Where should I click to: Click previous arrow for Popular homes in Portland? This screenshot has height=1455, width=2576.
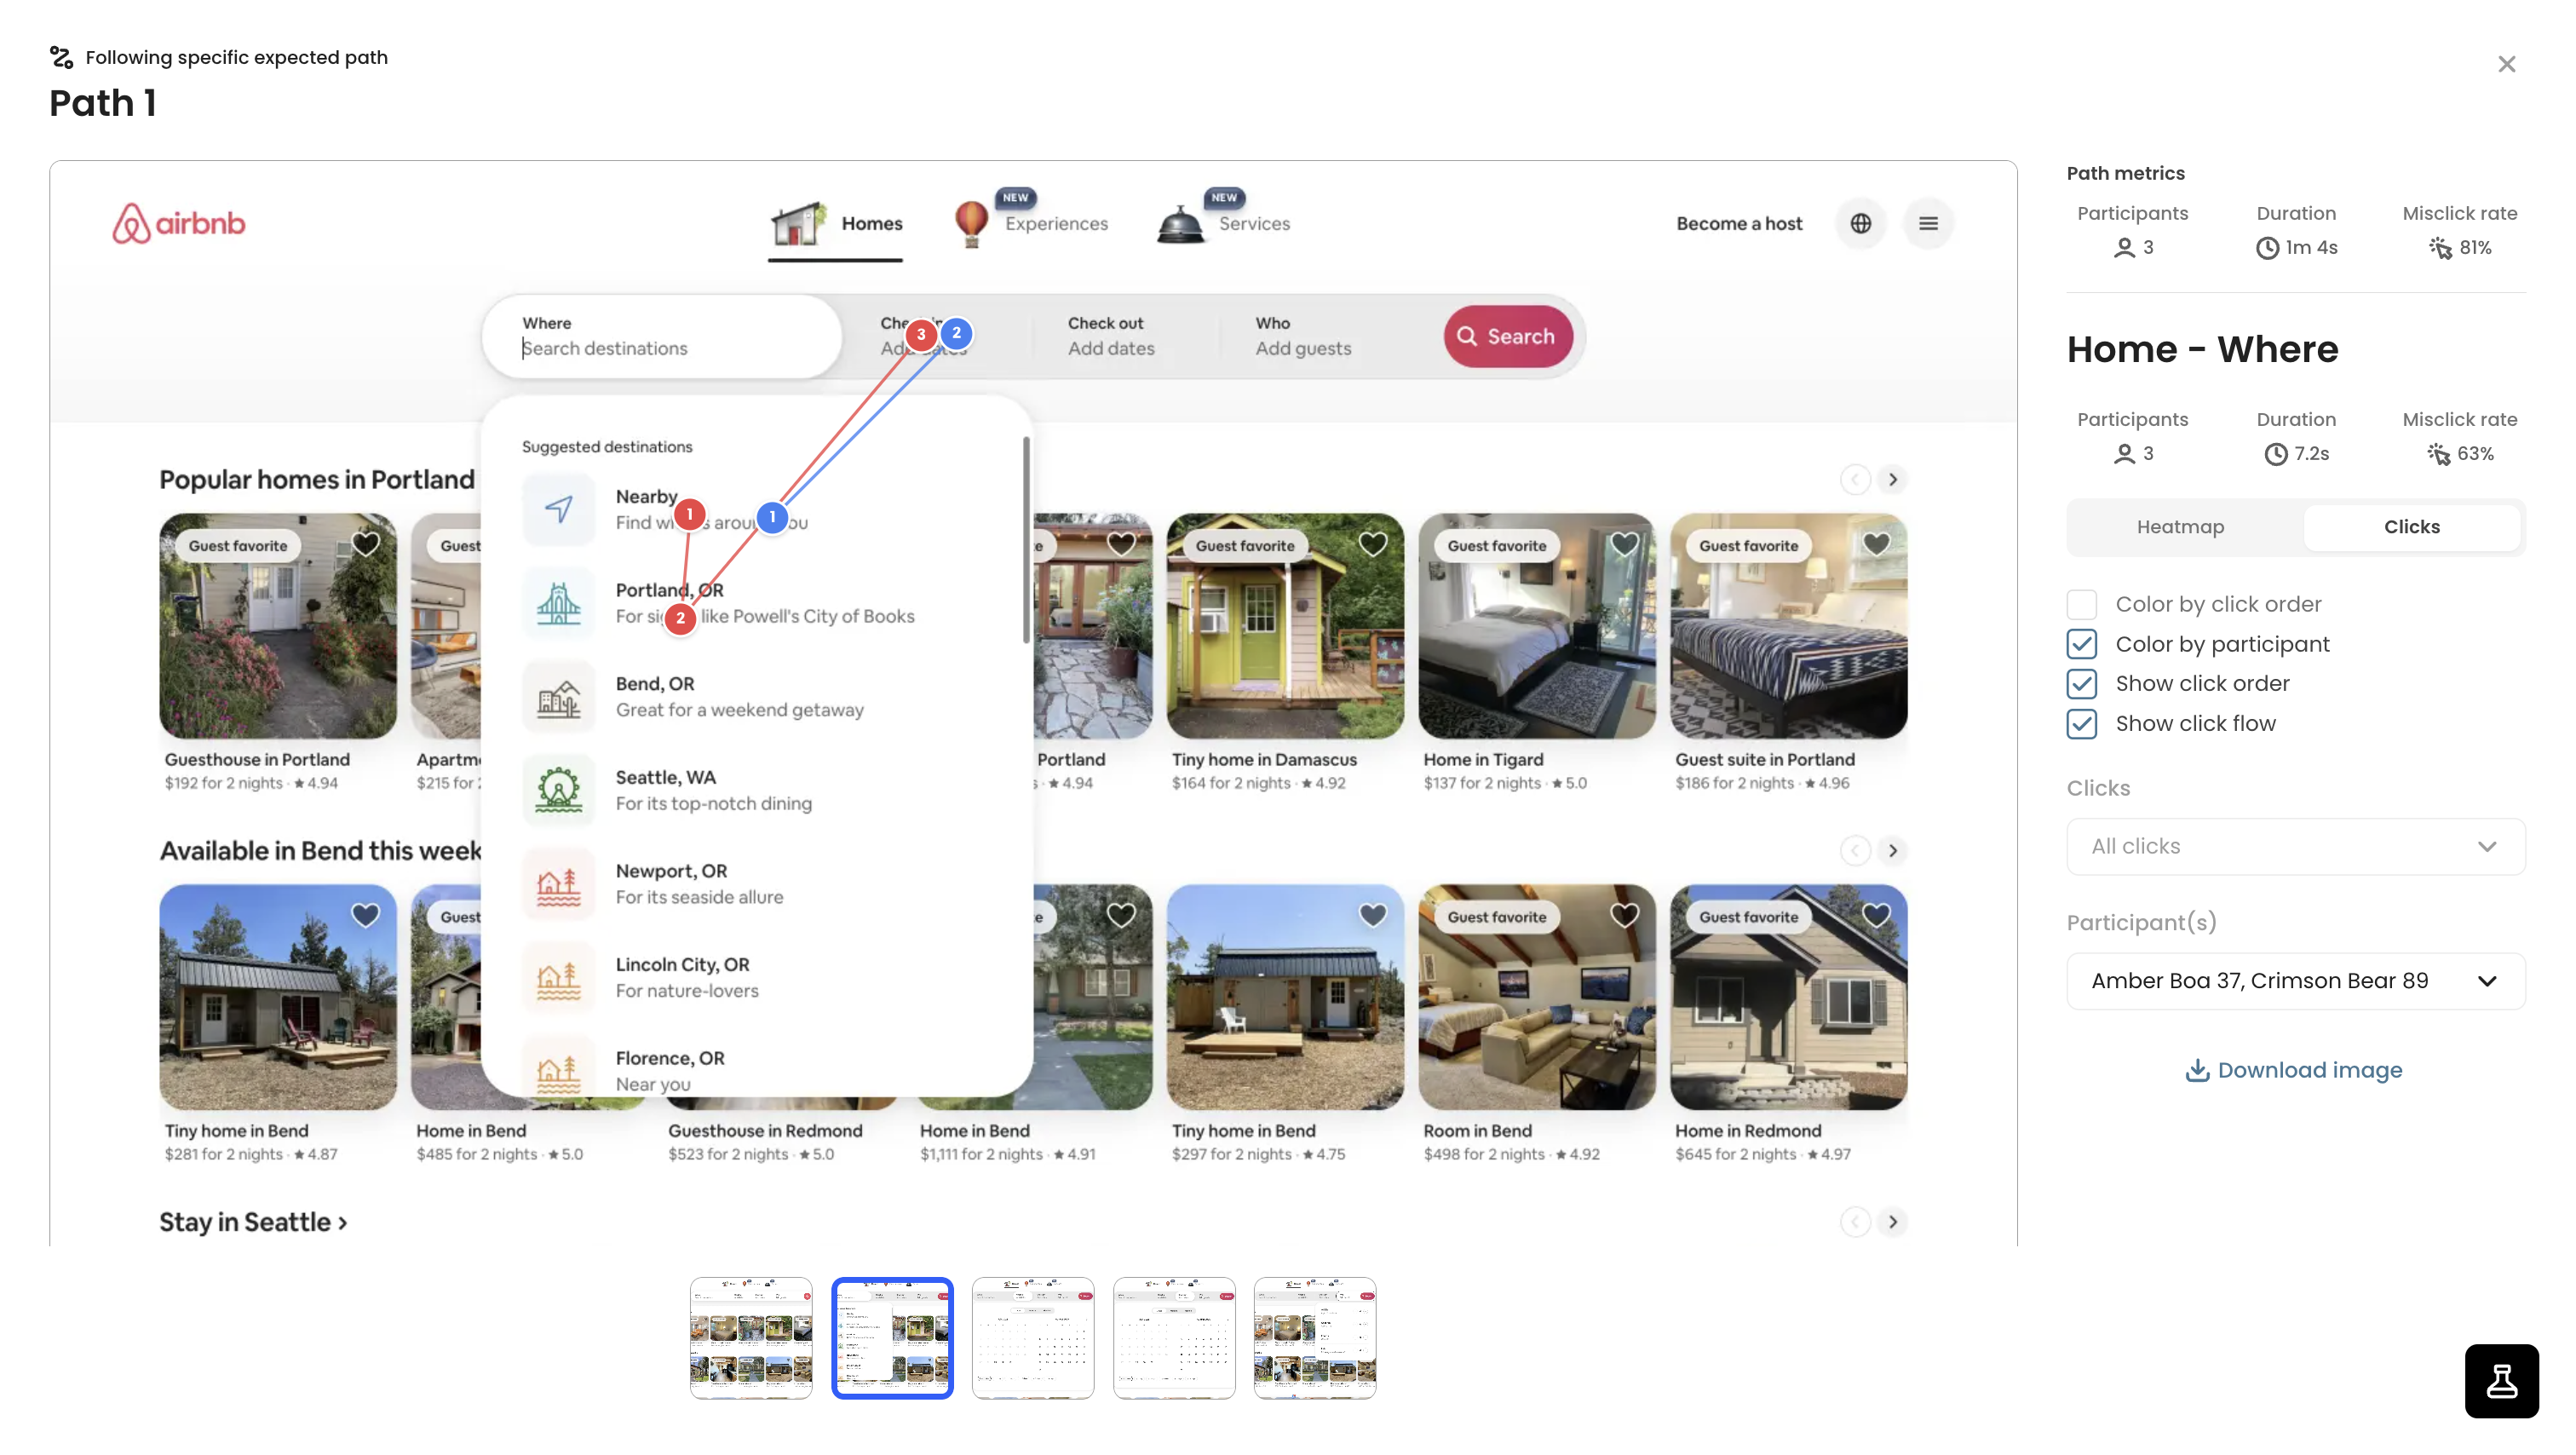[x=1855, y=480]
